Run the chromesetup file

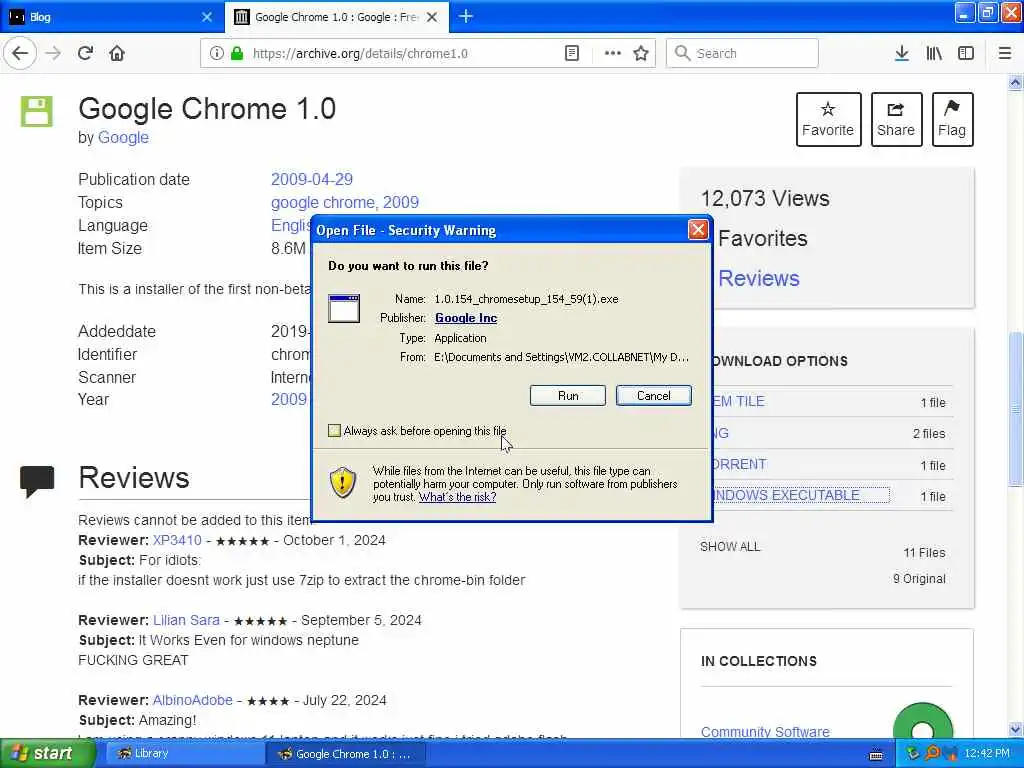tap(568, 396)
